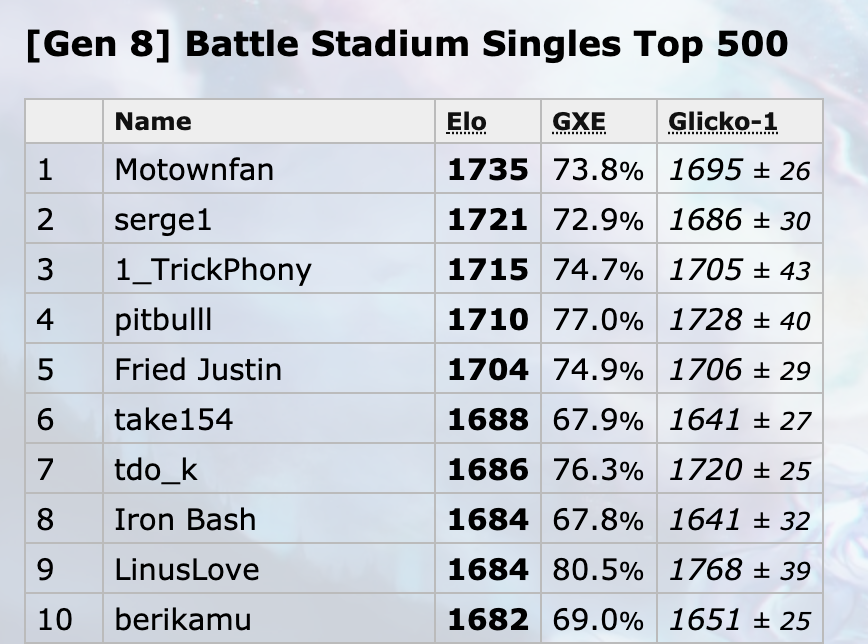The width and height of the screenshot is (868, 644).
Task: Click LinusLove's name in row nine
Action: point(187,570)
